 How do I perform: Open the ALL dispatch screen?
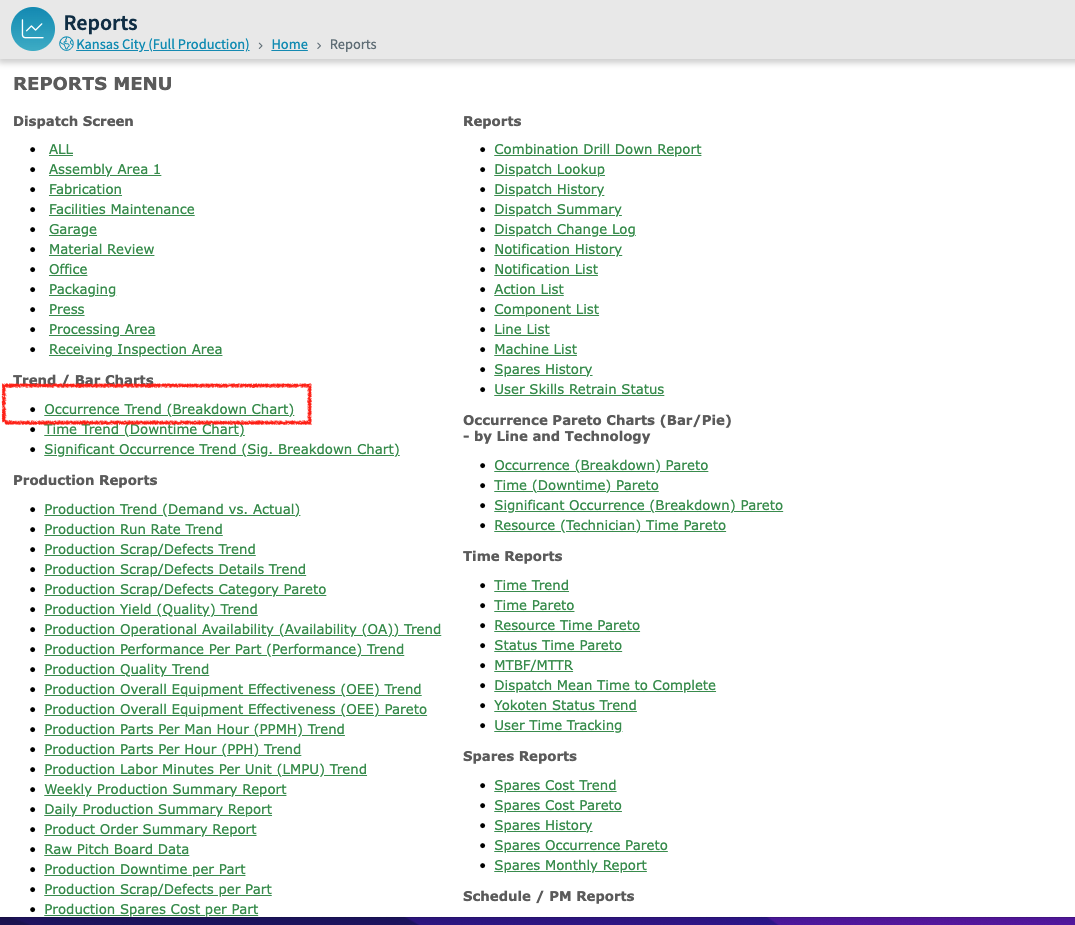coord(60,149)
